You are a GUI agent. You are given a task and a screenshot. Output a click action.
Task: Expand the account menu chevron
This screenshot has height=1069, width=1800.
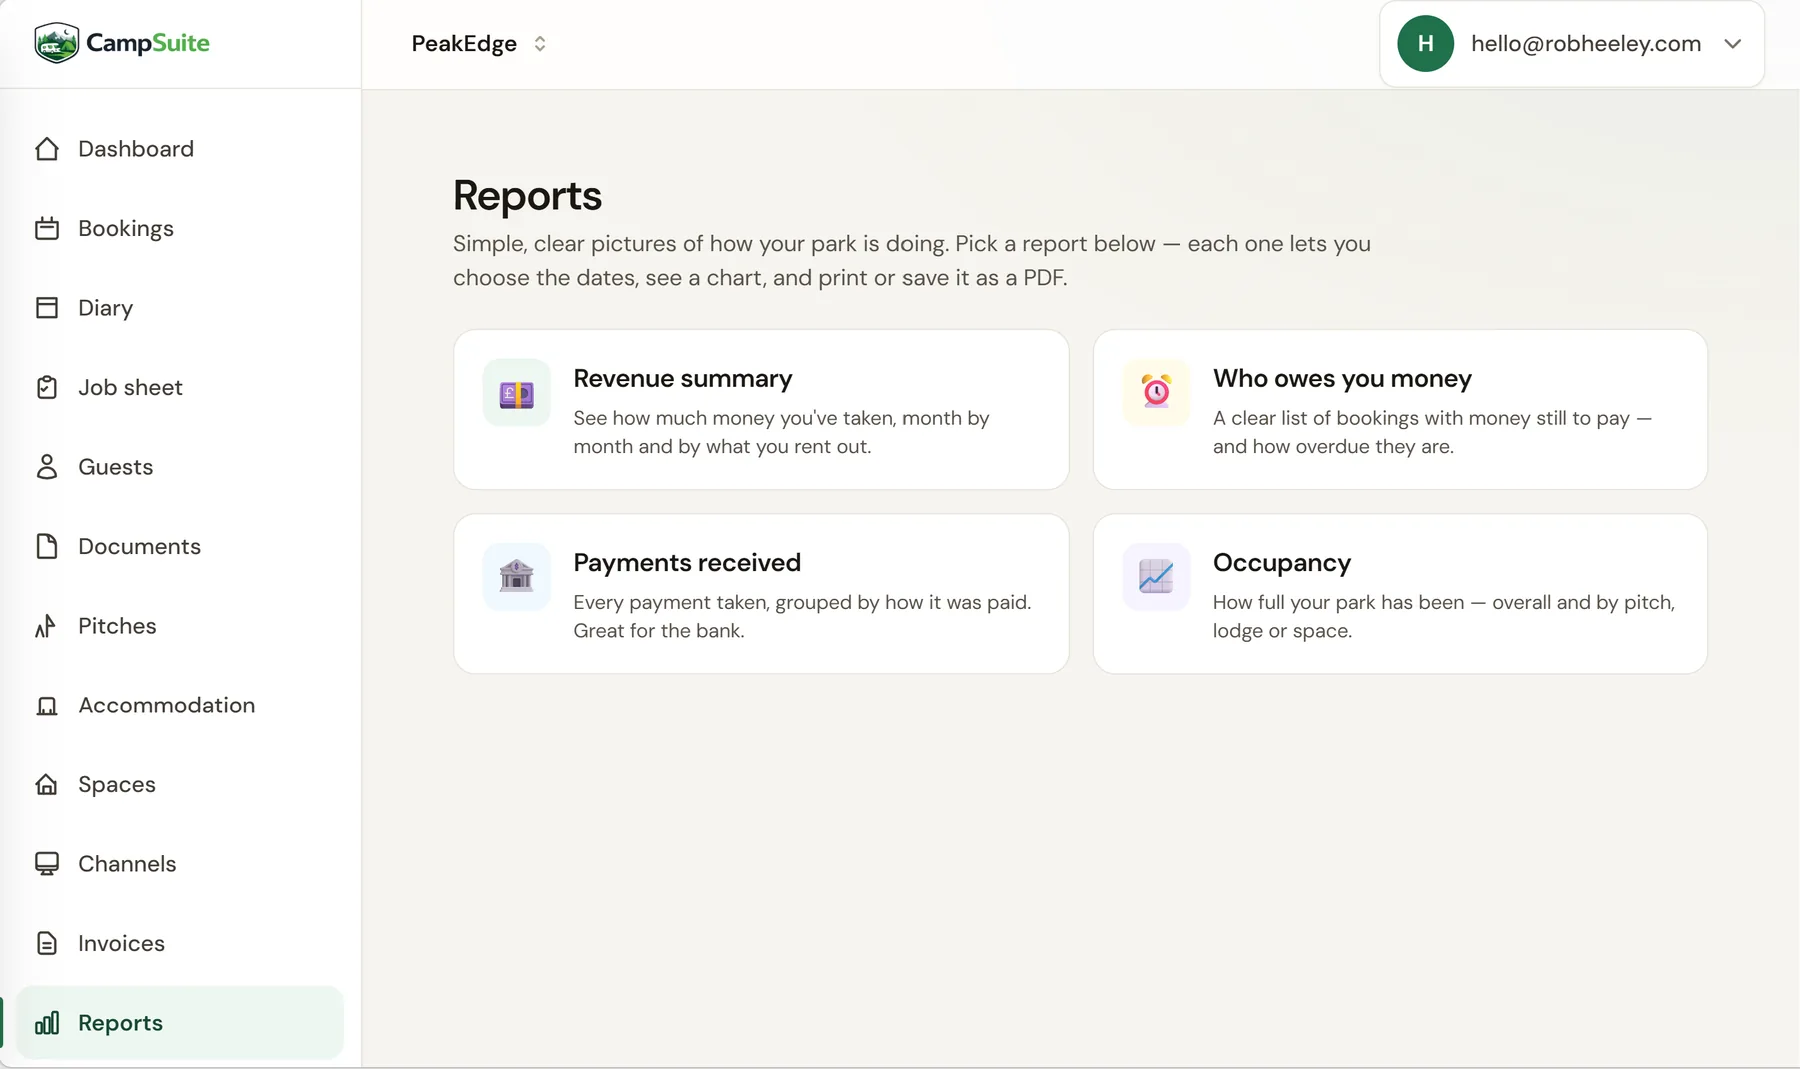[1733, 44]
